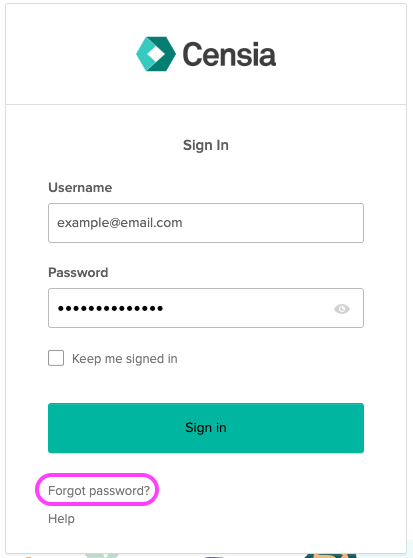Click the Sign In heading
The height and width of the screenshot is (558, 413).
pos(206,145)
